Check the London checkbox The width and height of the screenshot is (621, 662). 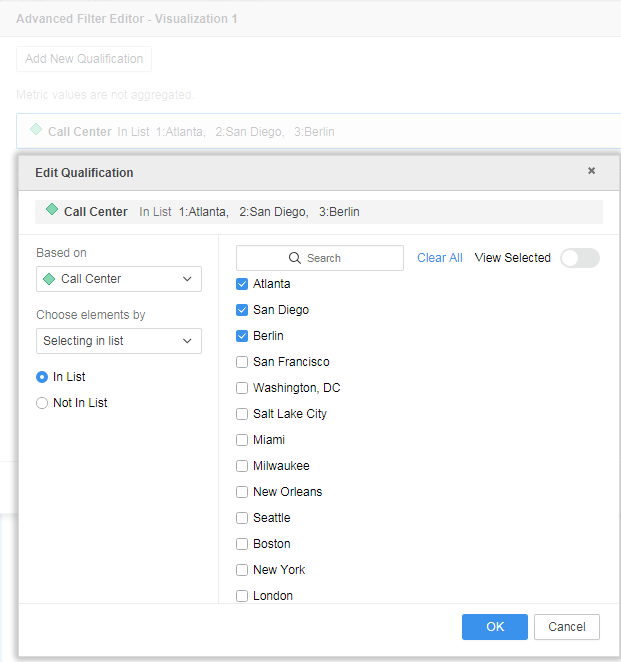click(242, 596)
